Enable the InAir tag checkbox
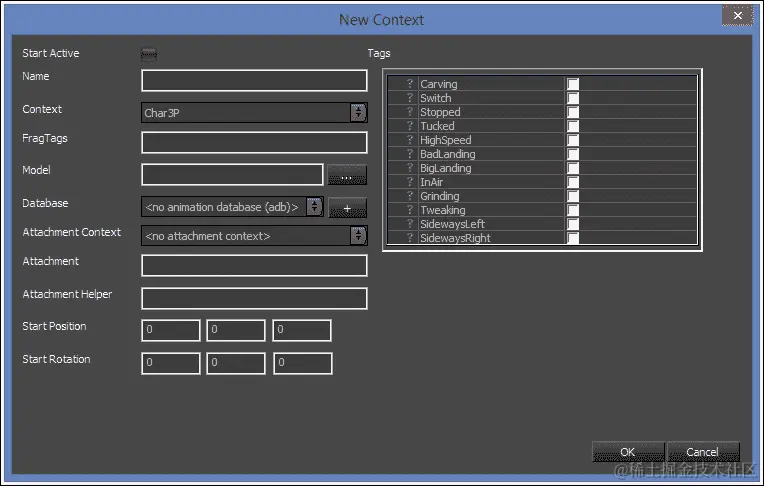764x486 pixels. pos(573,182)
